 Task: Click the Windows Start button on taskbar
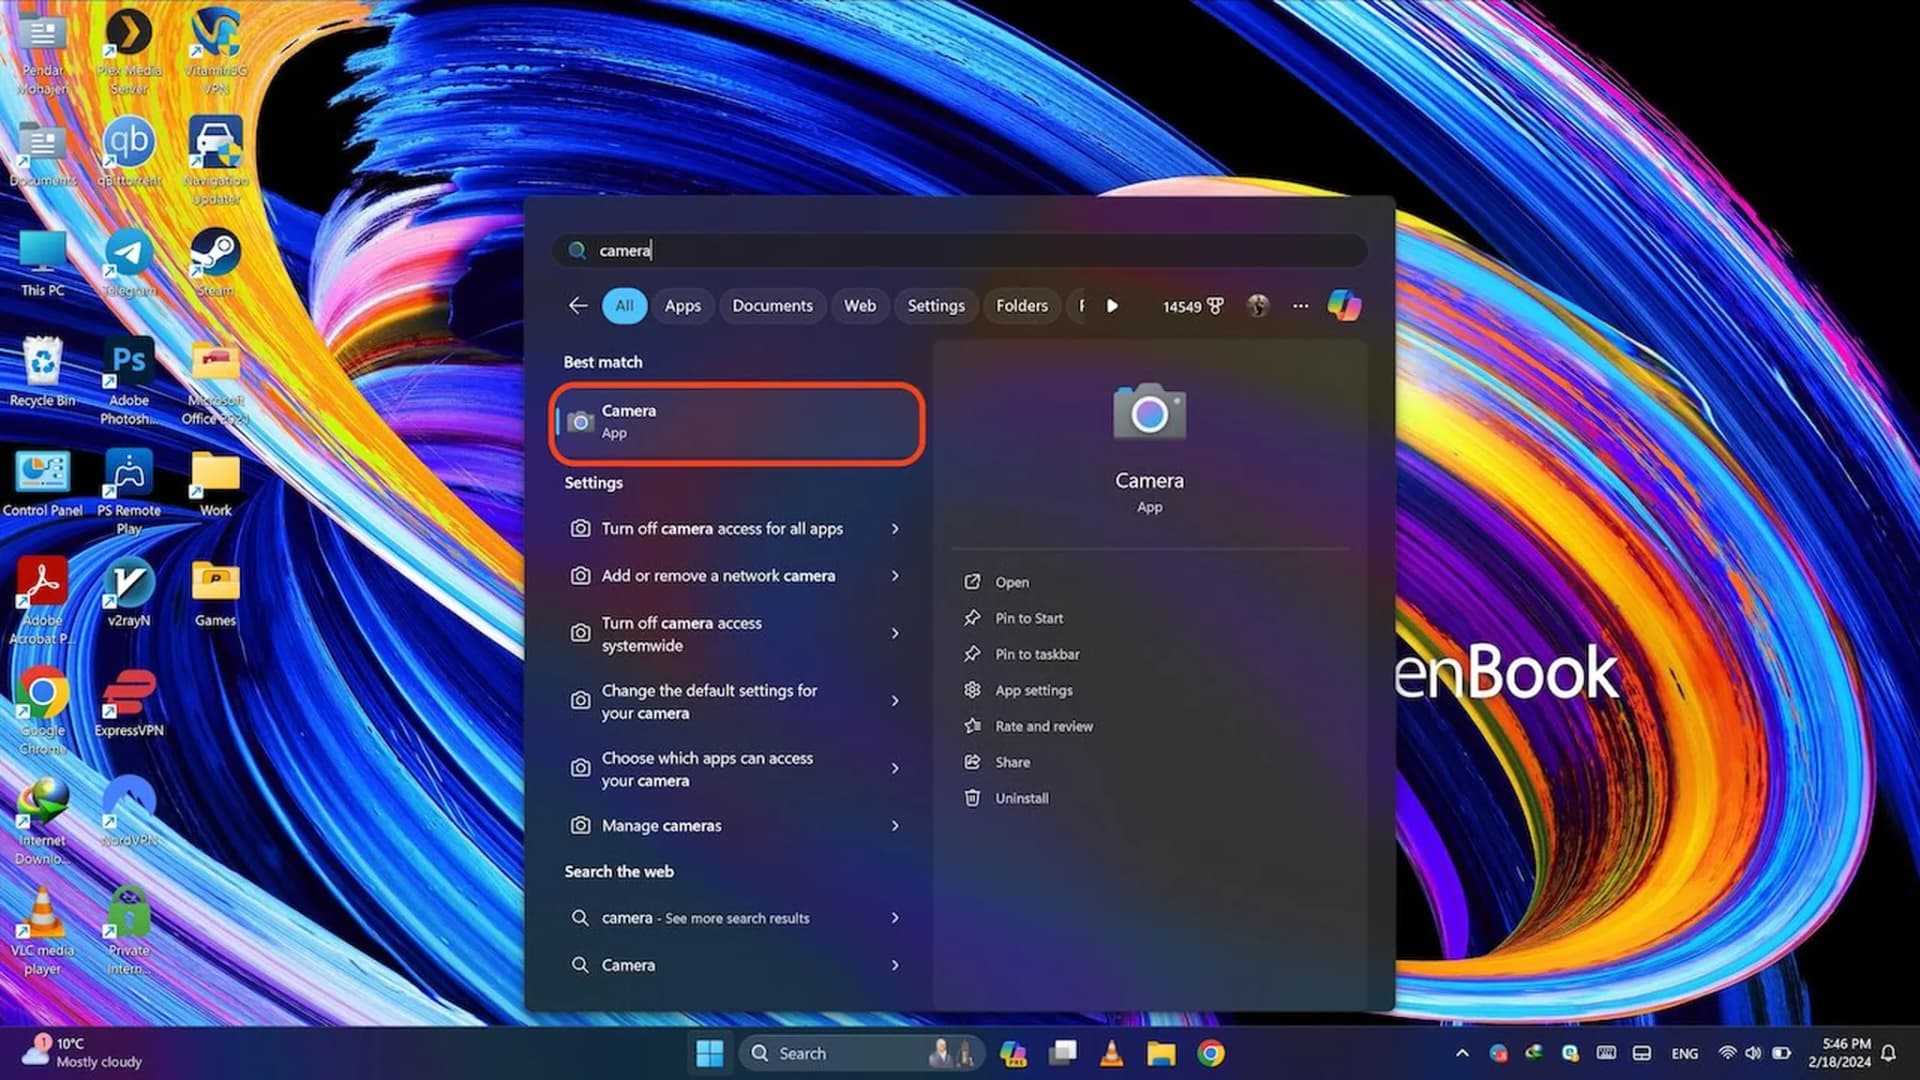coord(709,1053)
